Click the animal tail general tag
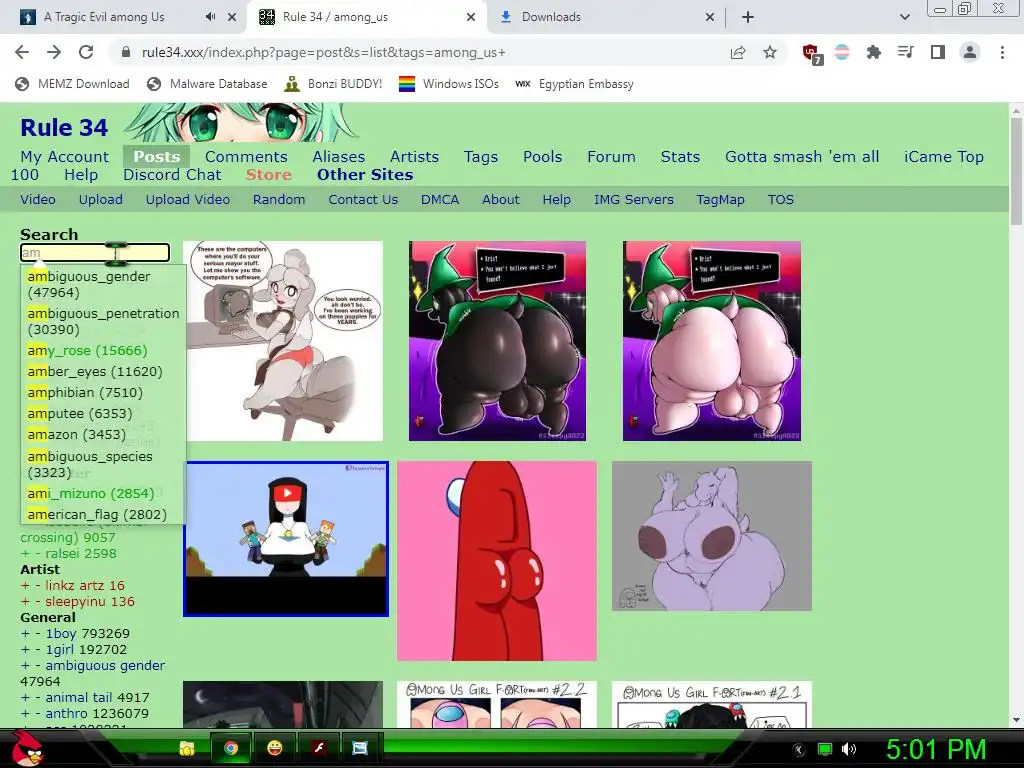Image resolution: width=1024 pixels, height=768 pixels. pos(78,697)
